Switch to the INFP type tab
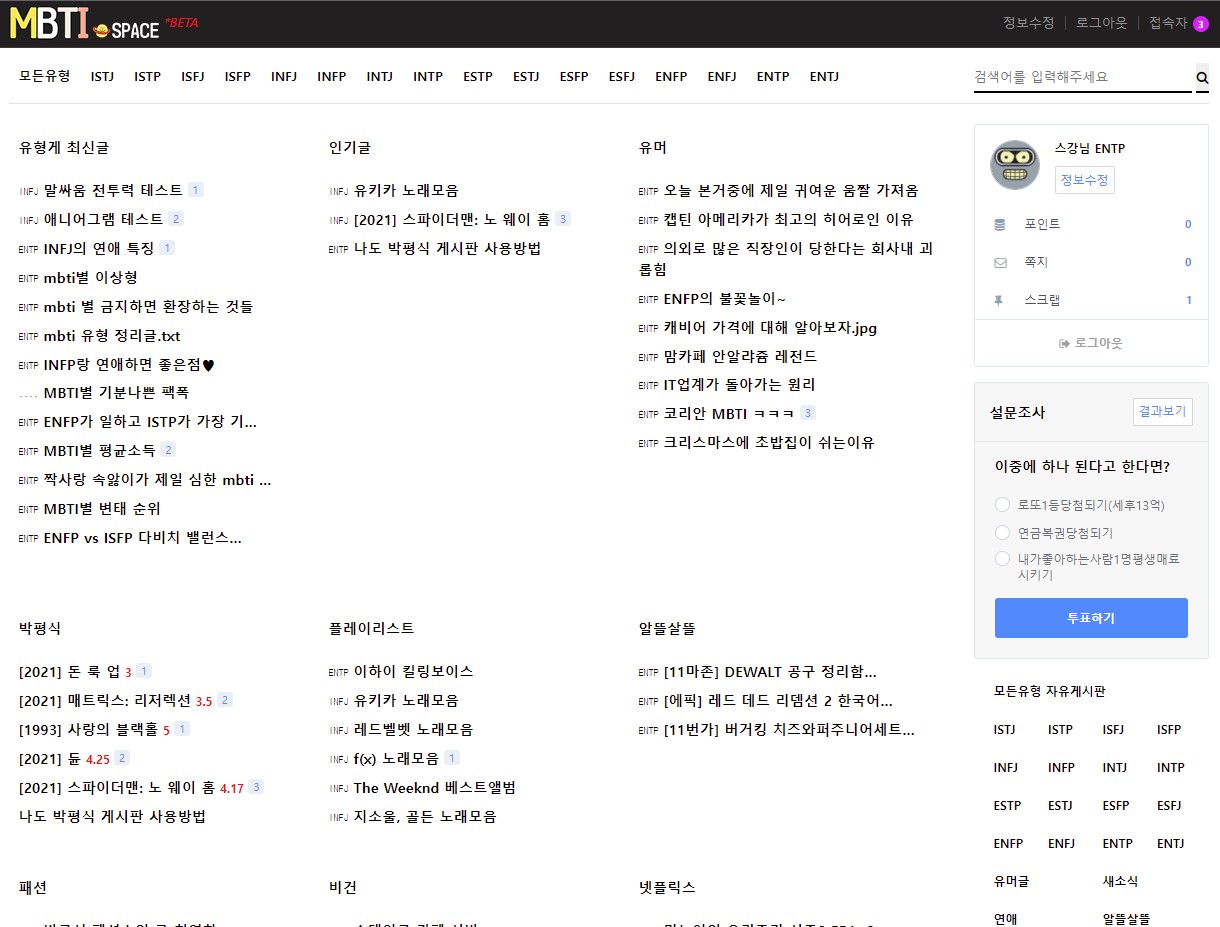The height and width of the screenshot is (927, 1220). pos(332,76)
